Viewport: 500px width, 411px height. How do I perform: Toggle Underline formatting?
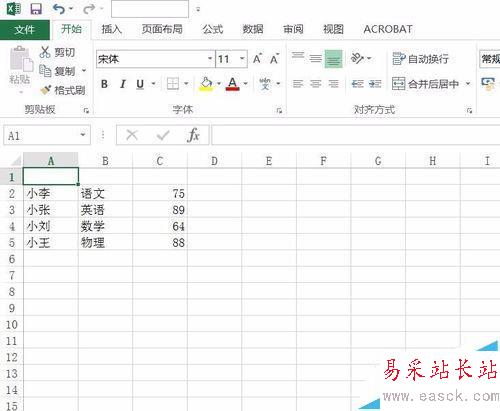point(140,84)
